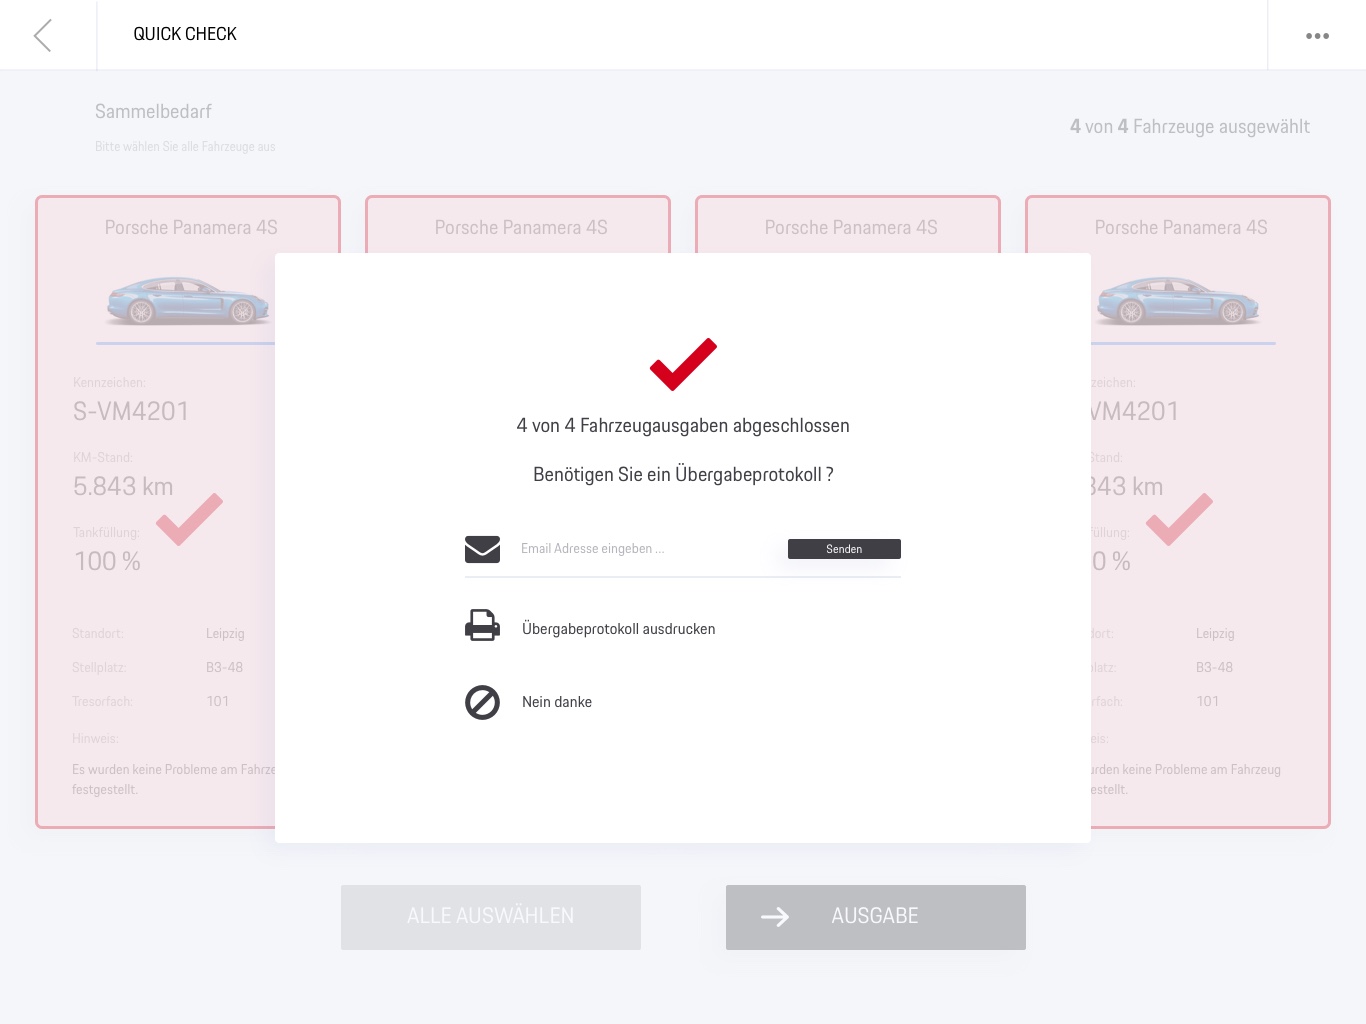Toggle the checkmark on the rightmost Panamera card
The image size is (1366, 1024).
(x=1179, y=519)
